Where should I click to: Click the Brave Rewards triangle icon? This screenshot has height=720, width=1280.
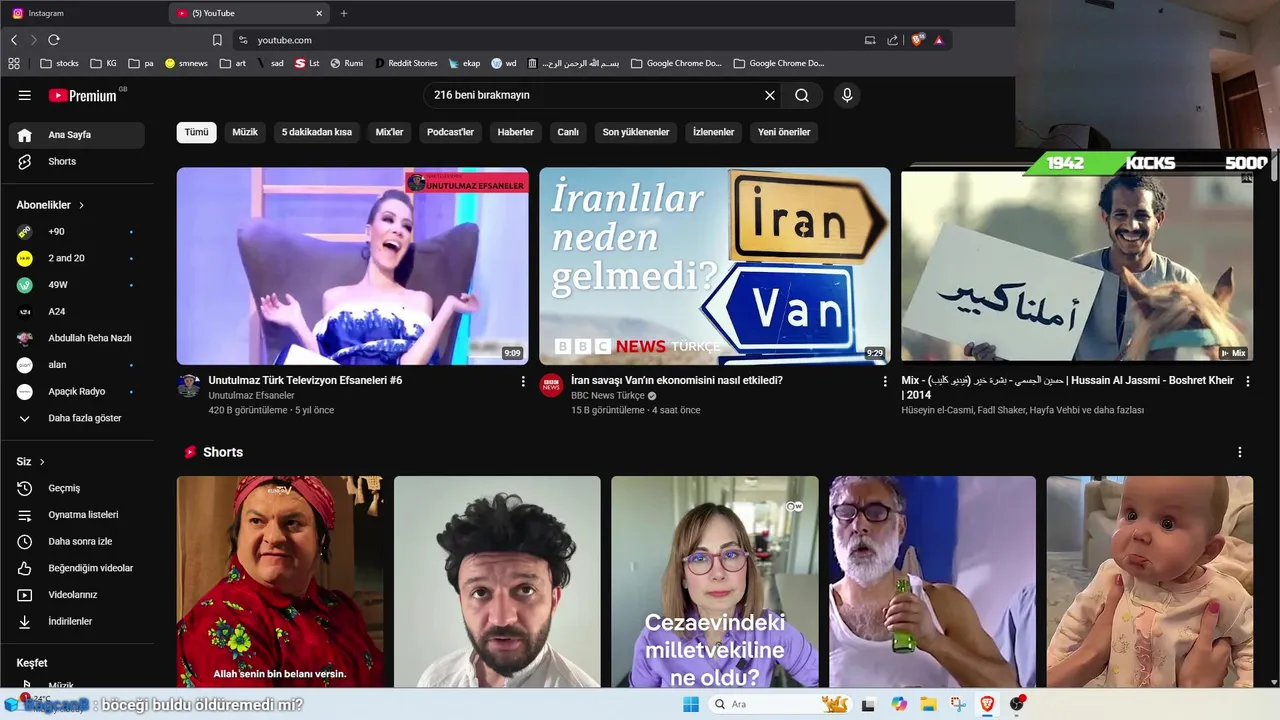tap(939, 40)
